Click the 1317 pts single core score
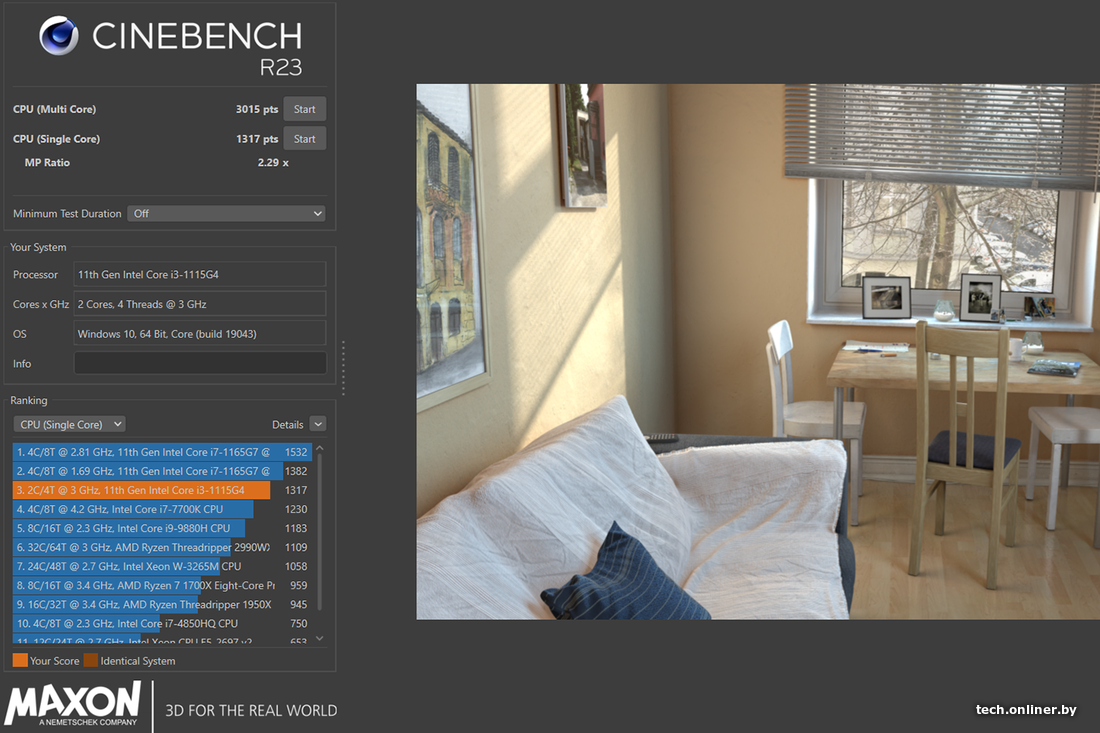 (257, 139)
